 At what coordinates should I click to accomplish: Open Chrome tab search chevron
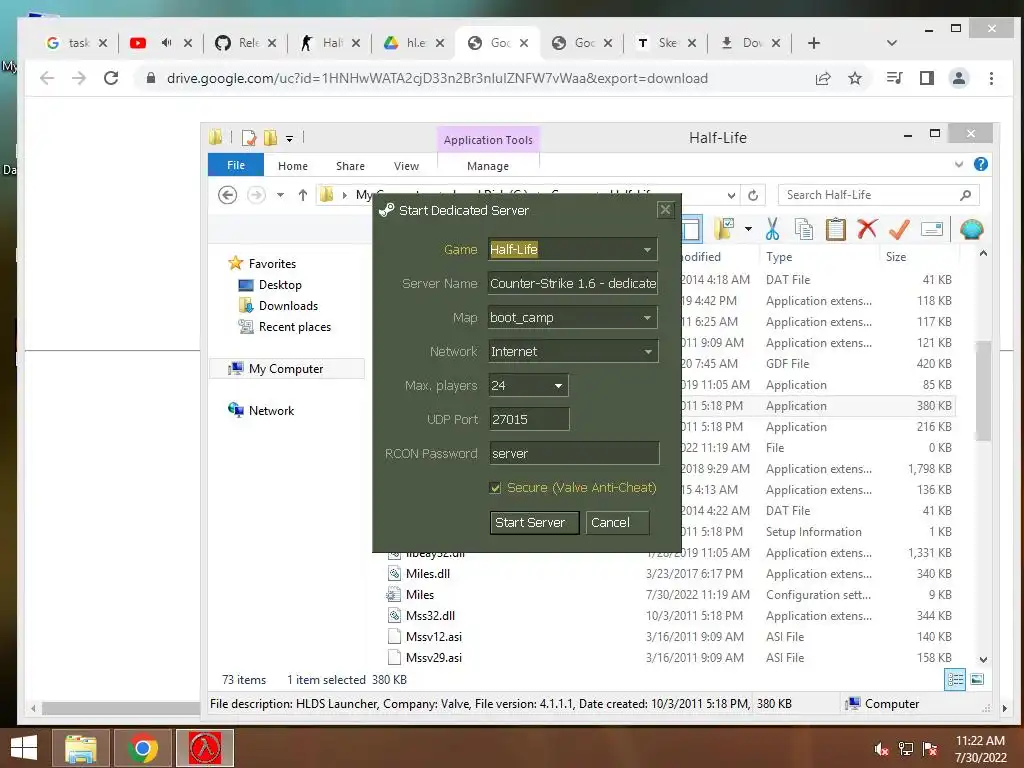(891, 43)
